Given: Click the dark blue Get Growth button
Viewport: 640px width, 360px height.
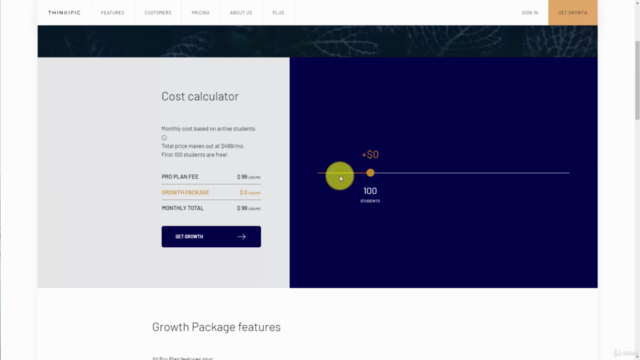Looking at the screenshot, I should tap(211, 236).
